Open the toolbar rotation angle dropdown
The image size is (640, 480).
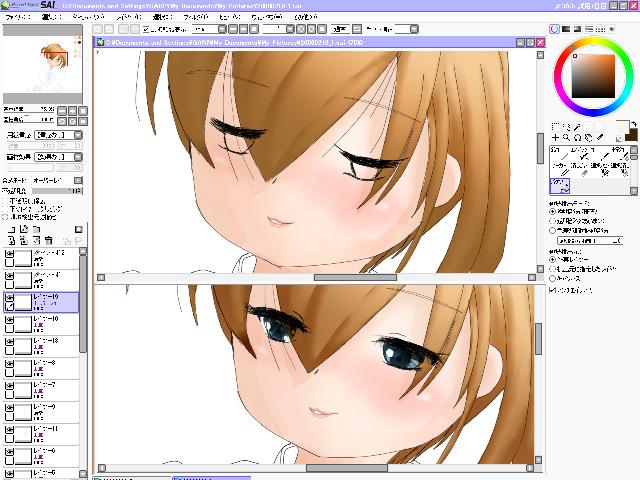pos(290,29)
